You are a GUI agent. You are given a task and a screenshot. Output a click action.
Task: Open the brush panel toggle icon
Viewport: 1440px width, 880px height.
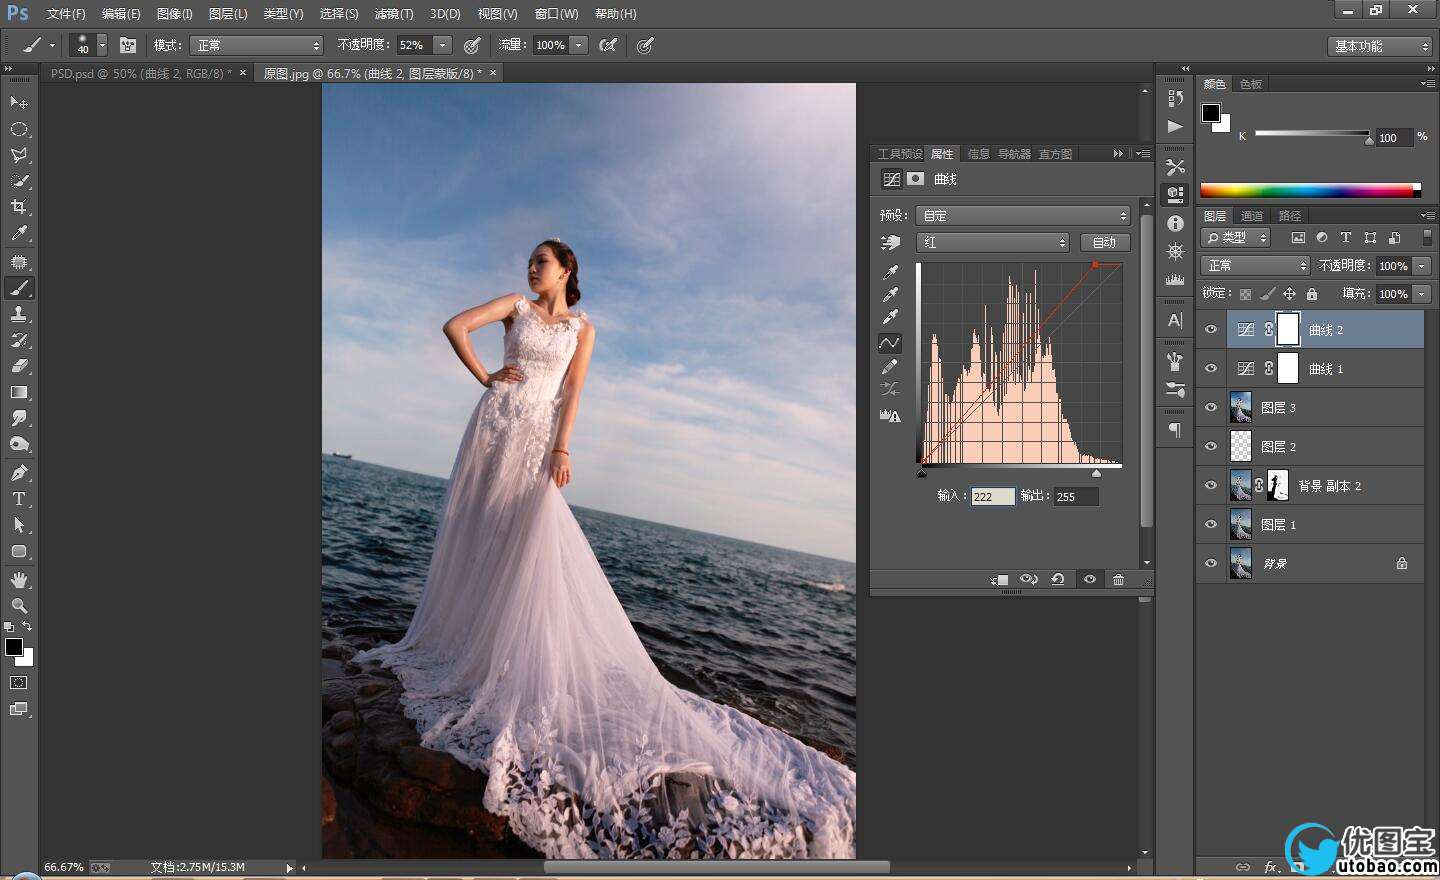[x=128, y=45]
